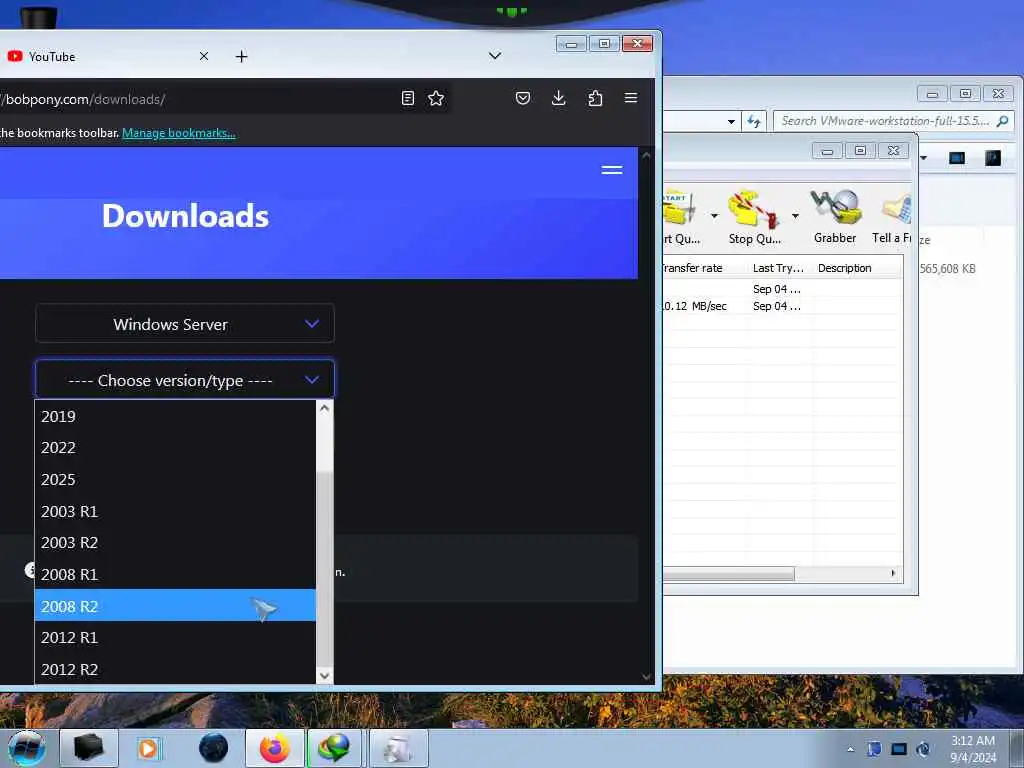This screenshot has width=1024, height=768.
Task: Open the site's hamburger navigation menu
Action: click(x=611, y=170)
